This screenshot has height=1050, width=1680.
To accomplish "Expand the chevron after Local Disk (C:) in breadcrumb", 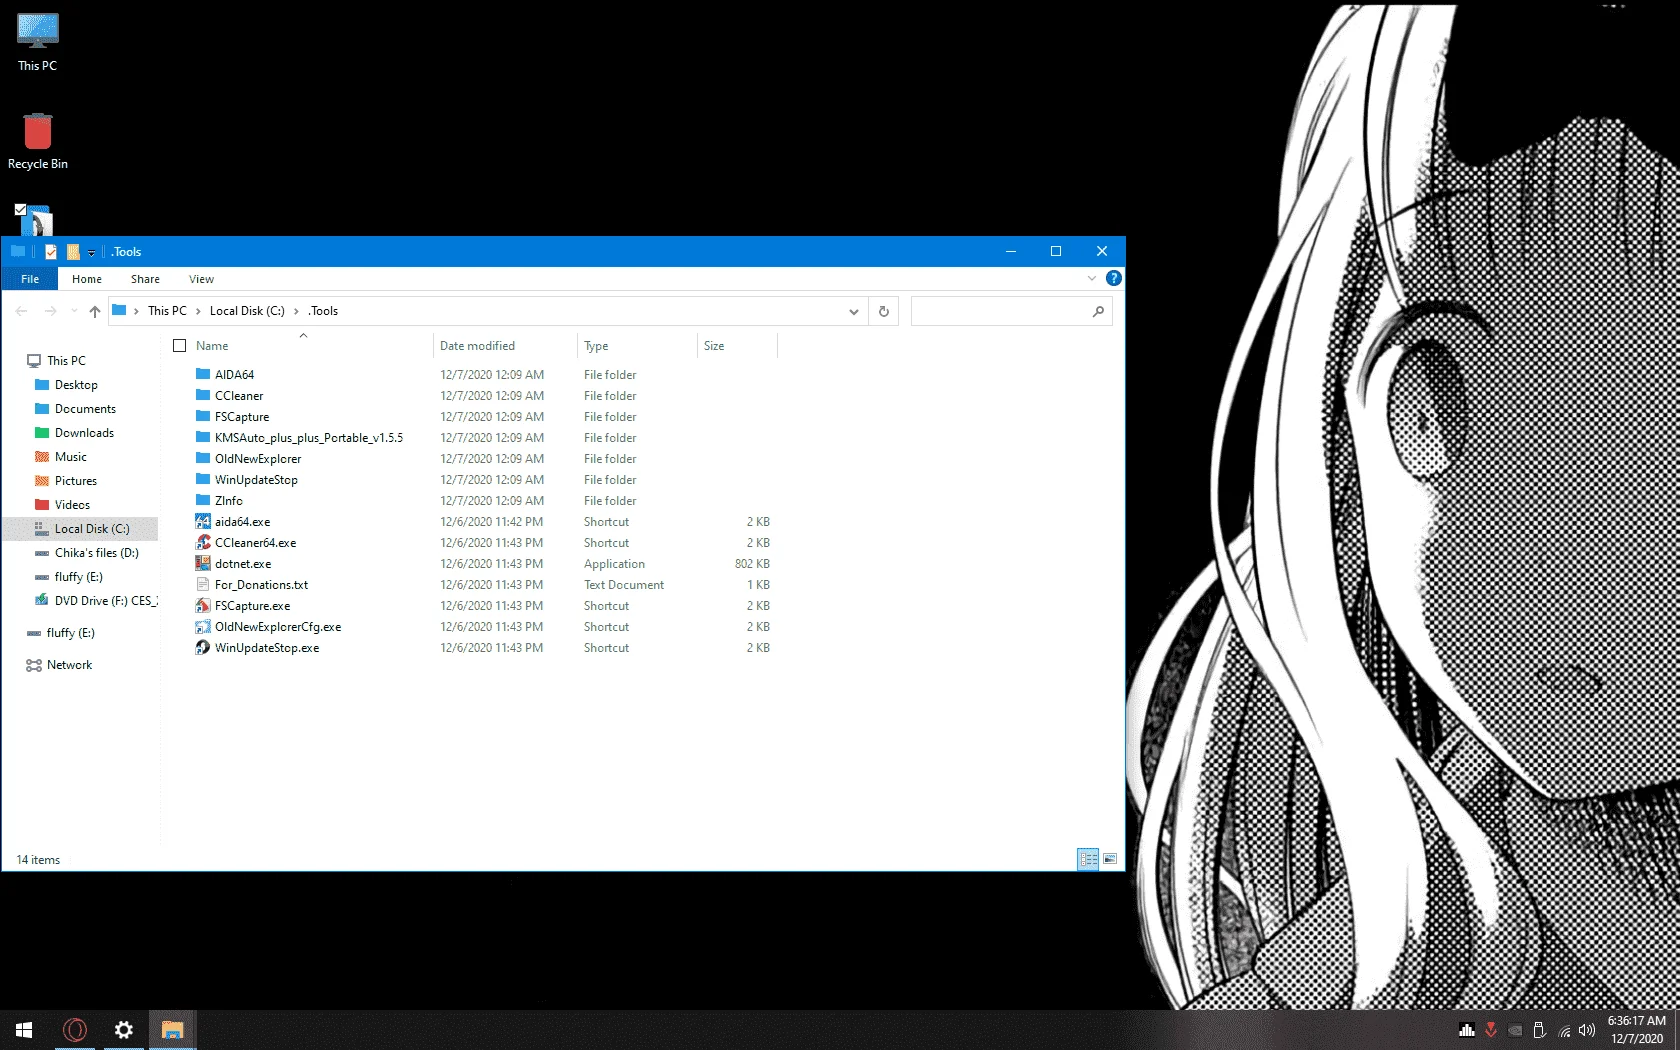I will 296,311.
